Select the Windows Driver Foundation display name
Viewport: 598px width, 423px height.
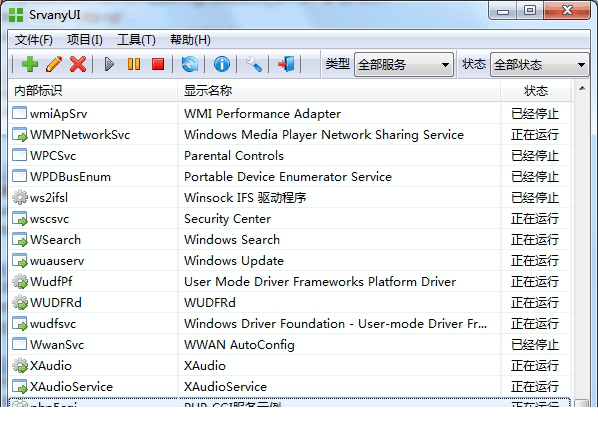point(335,324)
